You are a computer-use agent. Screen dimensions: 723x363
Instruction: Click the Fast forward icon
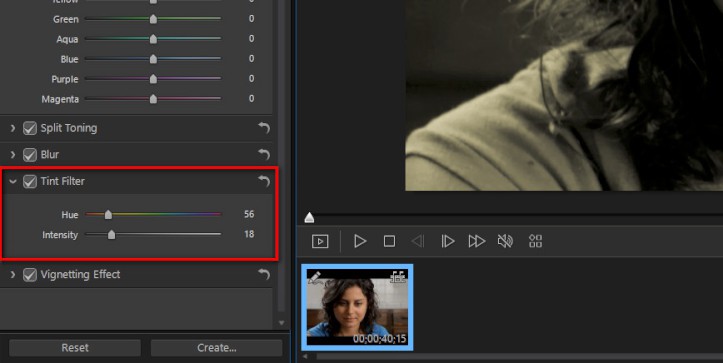pos(477,241)
